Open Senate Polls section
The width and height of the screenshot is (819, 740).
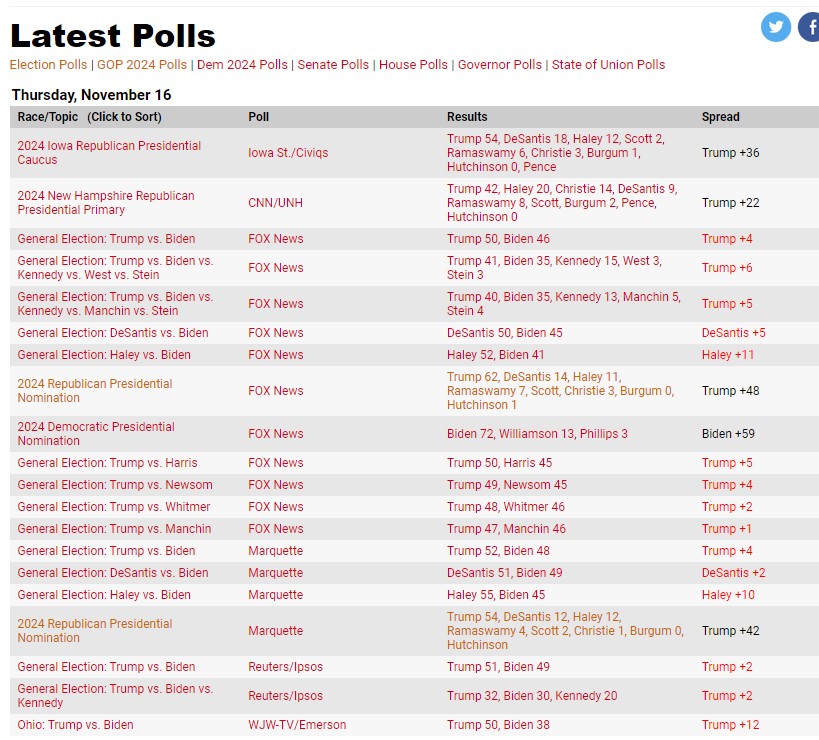coord(333,65)
